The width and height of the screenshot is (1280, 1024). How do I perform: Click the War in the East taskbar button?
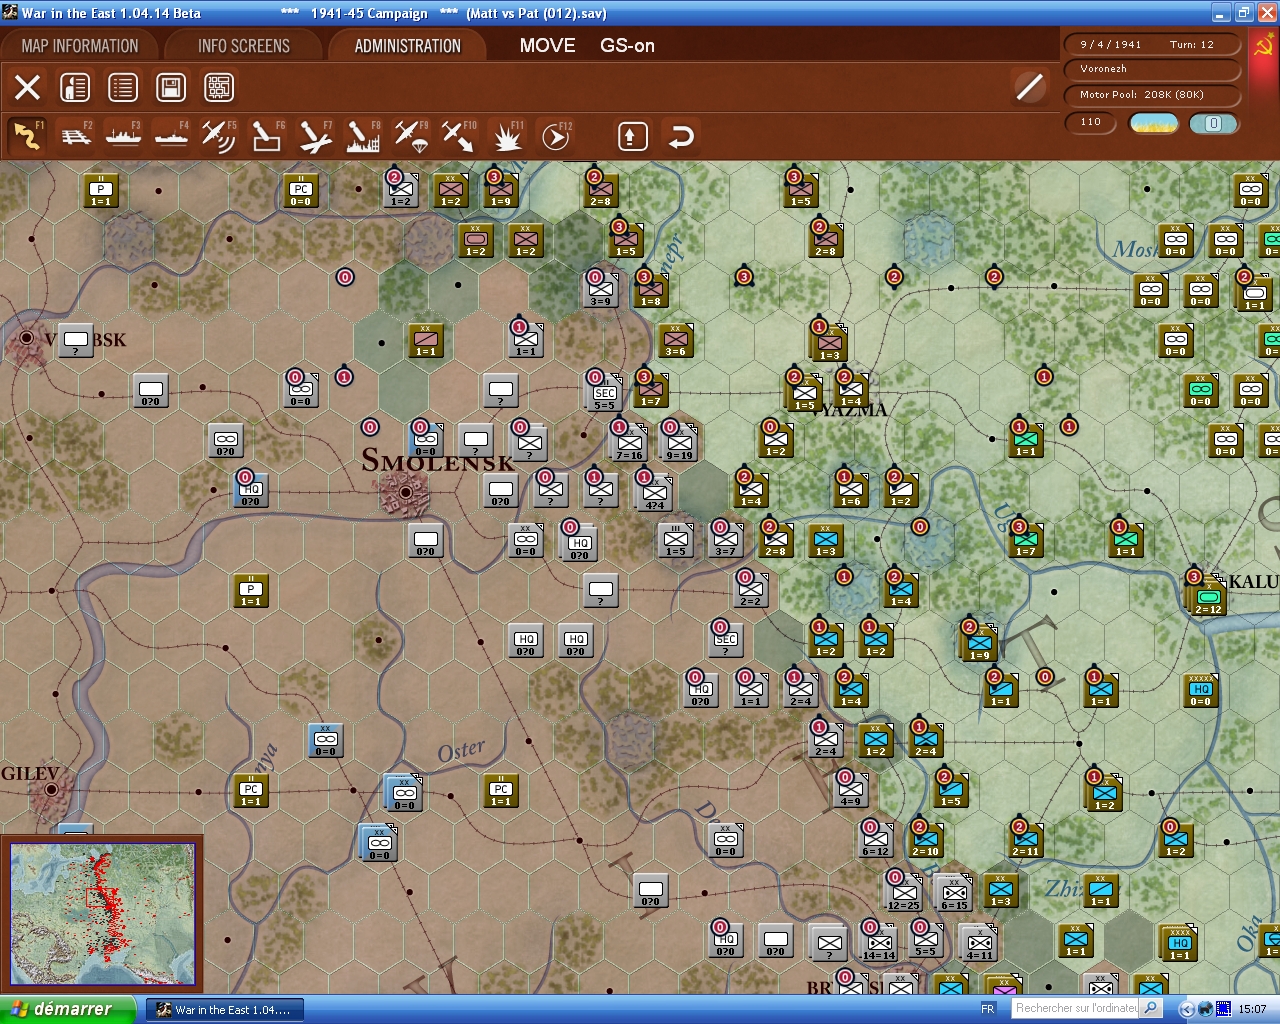coord(226,1009)
